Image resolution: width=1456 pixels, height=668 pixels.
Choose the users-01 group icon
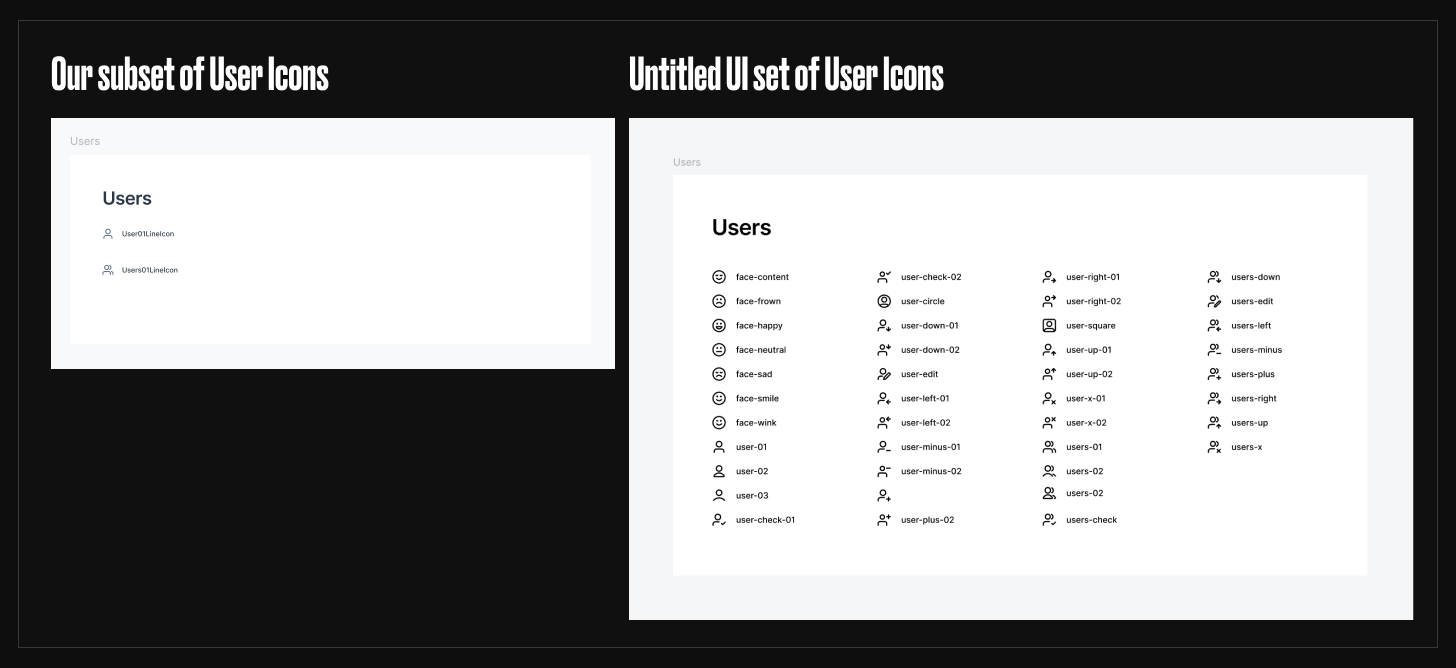coord(1049,447)
